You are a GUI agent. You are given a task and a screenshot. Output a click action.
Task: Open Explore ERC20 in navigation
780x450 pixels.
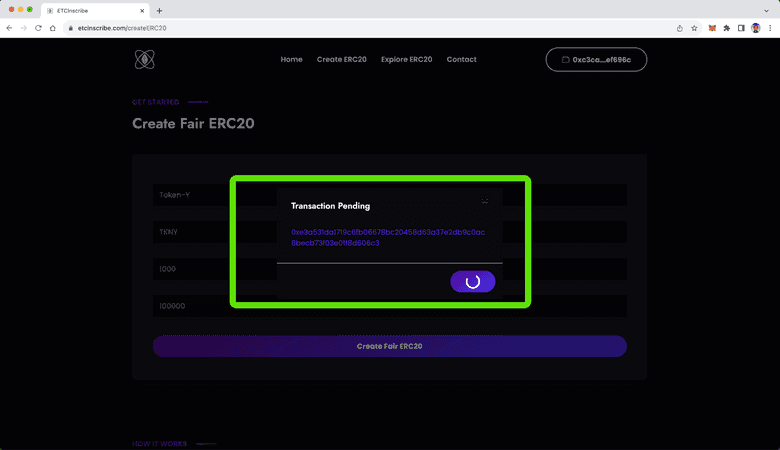[x=406, y=60]
